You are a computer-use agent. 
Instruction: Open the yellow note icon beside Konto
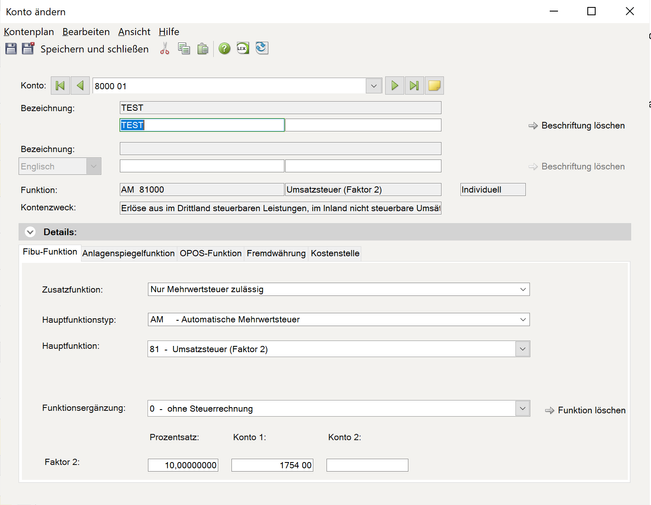[x=434, y=86]
